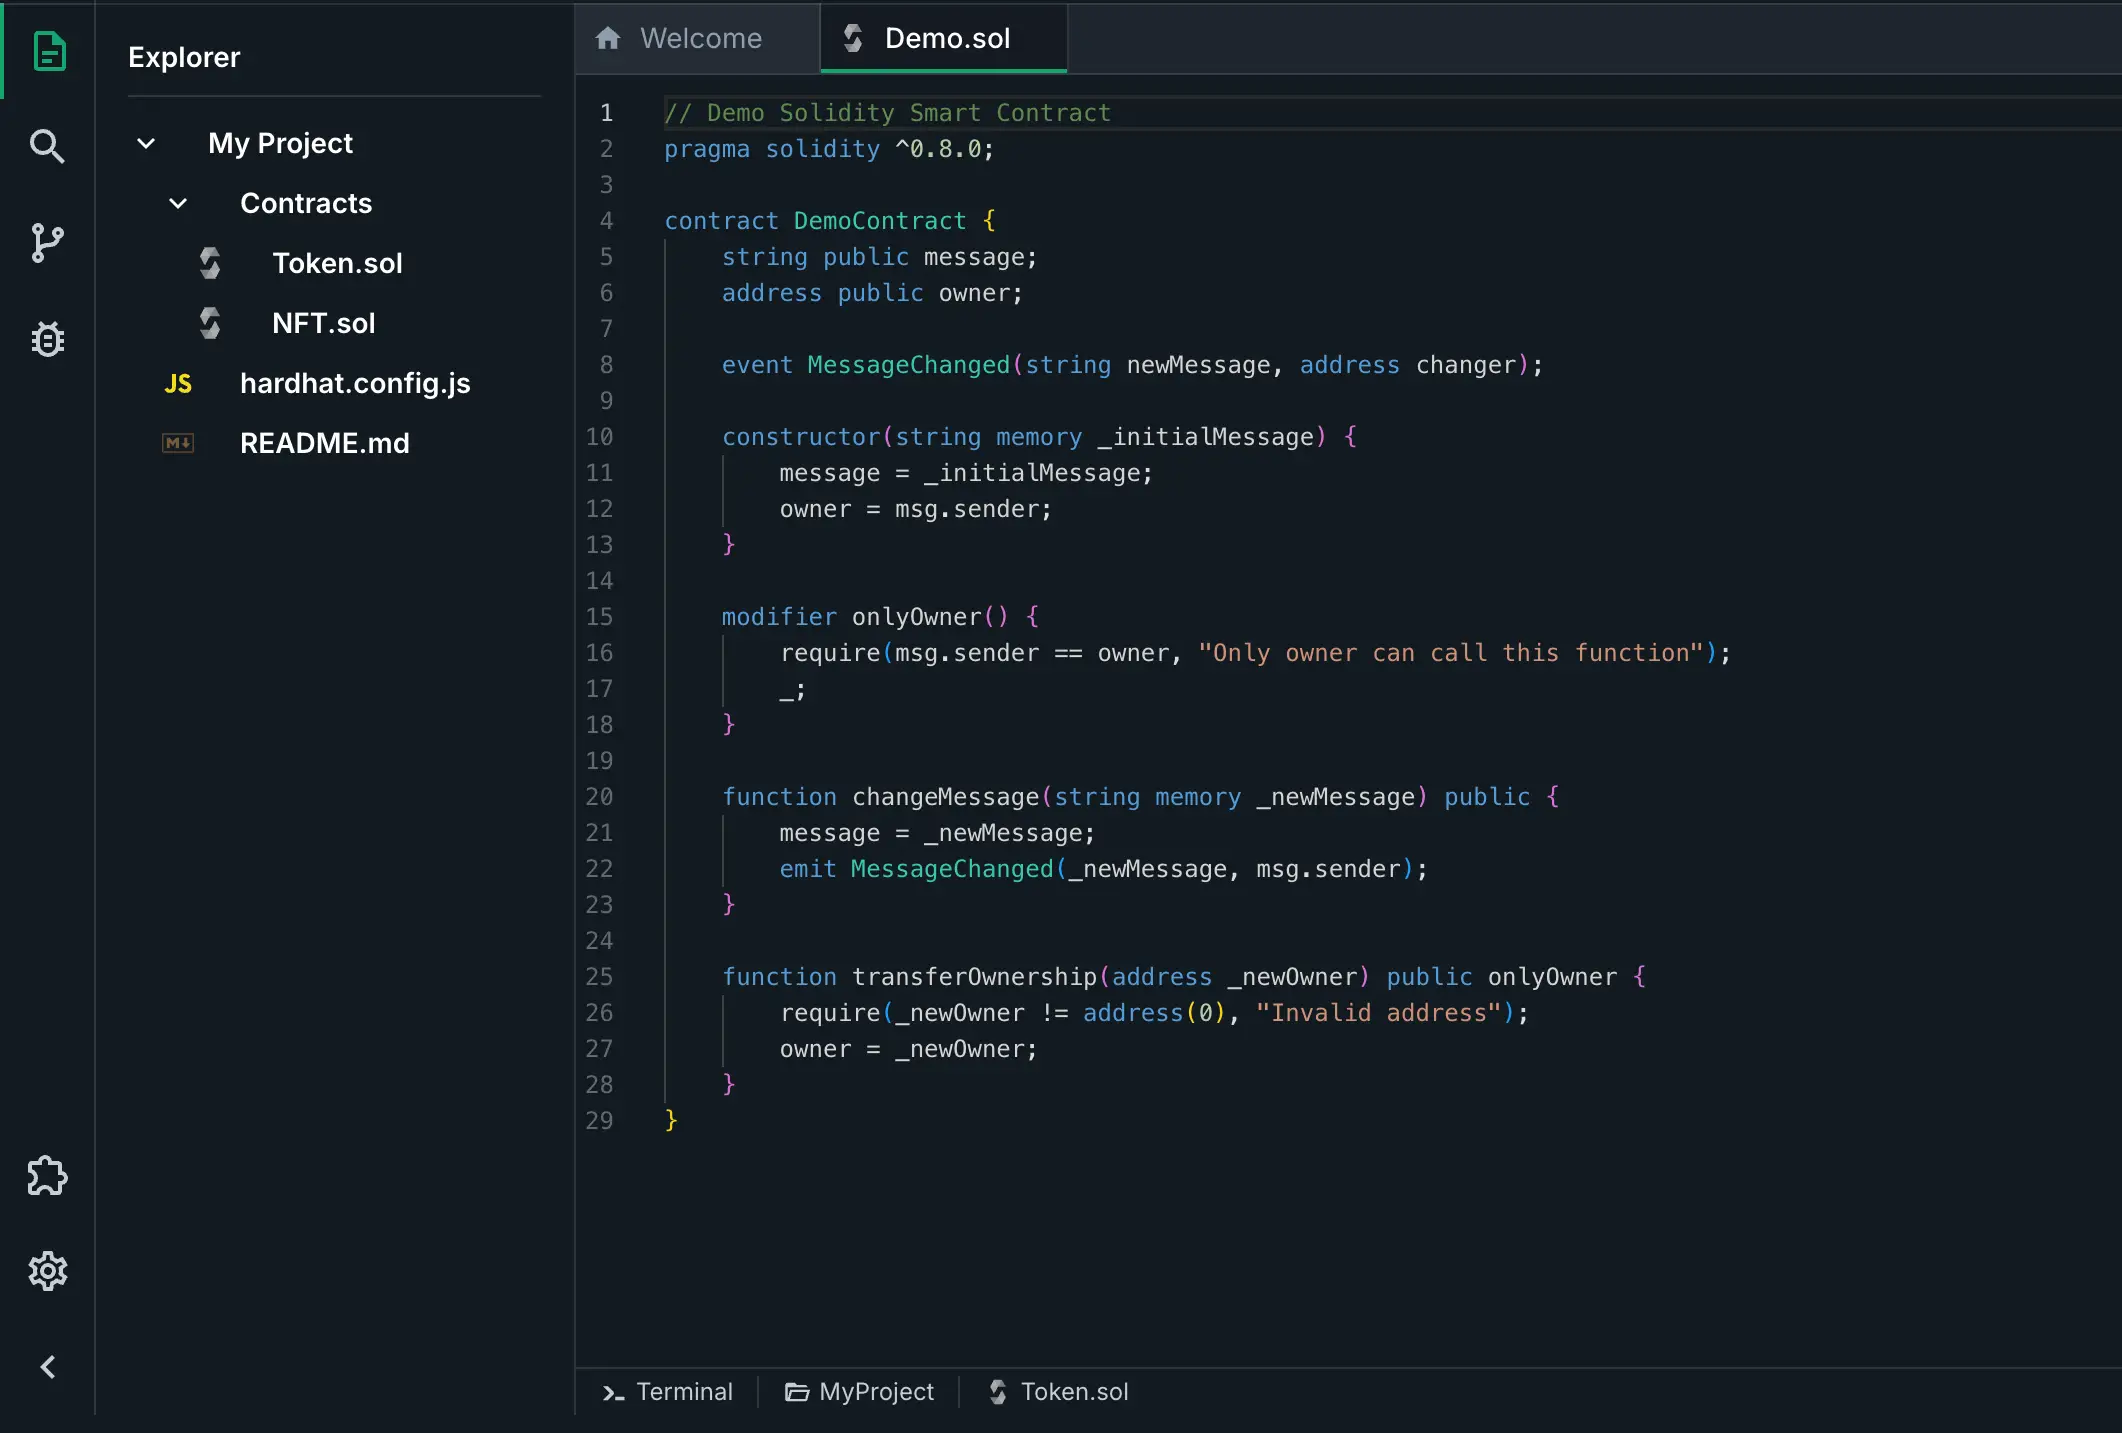Click the "transferOwnership" function name
2122x1433 pixels.
[974, 977]
